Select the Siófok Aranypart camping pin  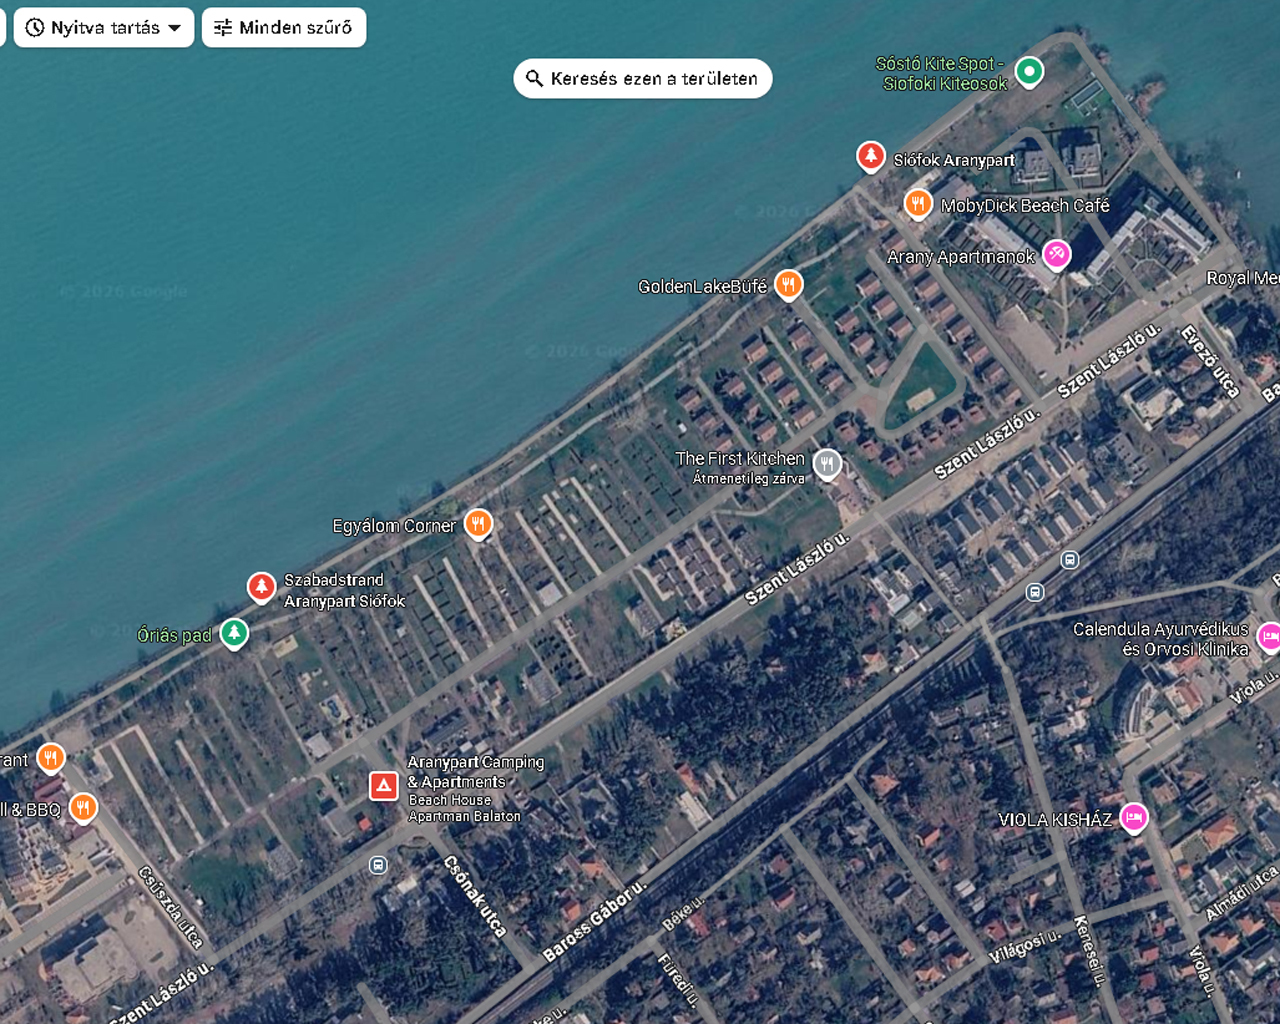click(870, 156)
